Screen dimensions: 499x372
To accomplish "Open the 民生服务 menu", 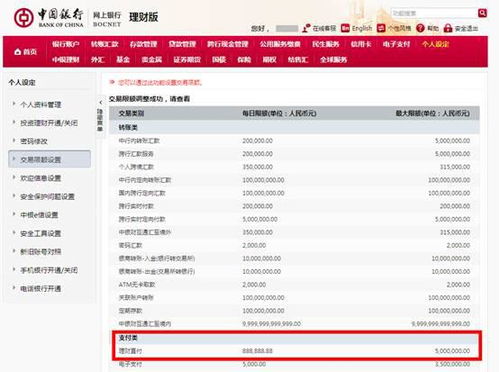I will tap(325, 44).
